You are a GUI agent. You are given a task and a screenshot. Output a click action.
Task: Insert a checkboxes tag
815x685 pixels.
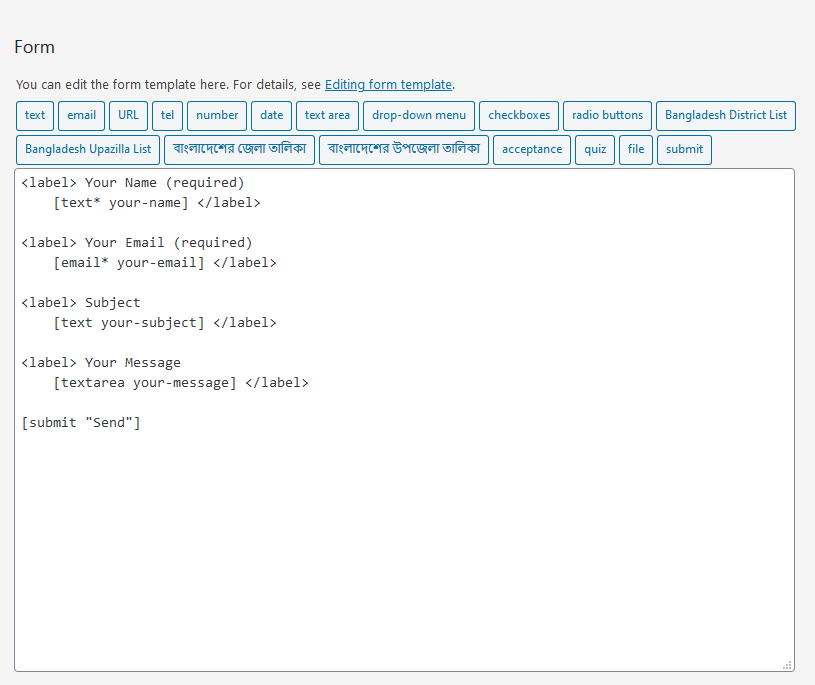pyautogui.click(x=519, y=115)
